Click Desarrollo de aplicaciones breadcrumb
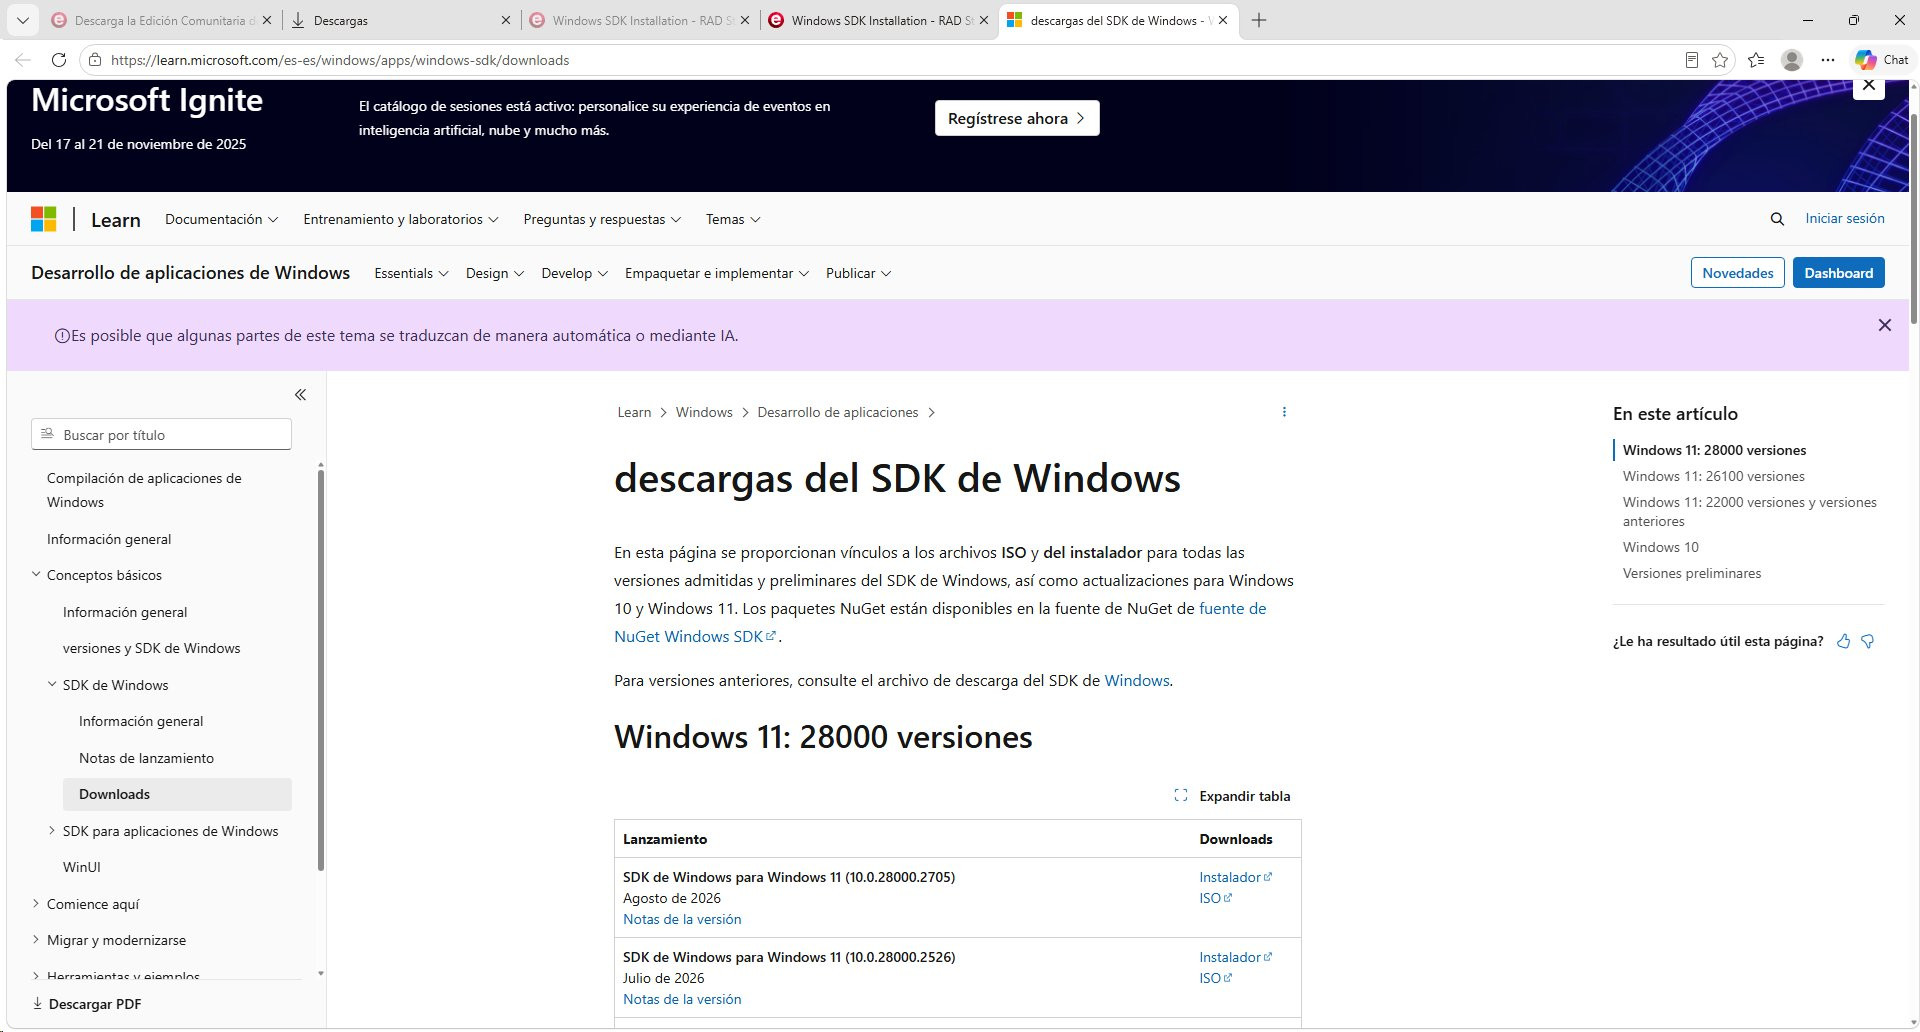This screenshot has height=1032, width=1920. pyautogui.click(x=837, y=412)
